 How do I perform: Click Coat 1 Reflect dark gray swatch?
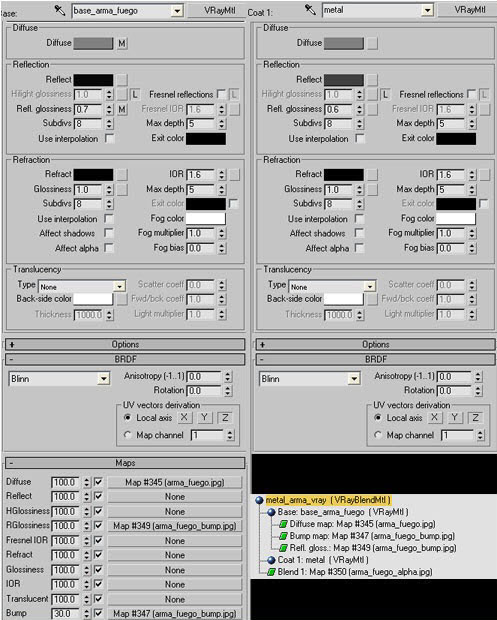pyautogui.click(x=344, y=80)
